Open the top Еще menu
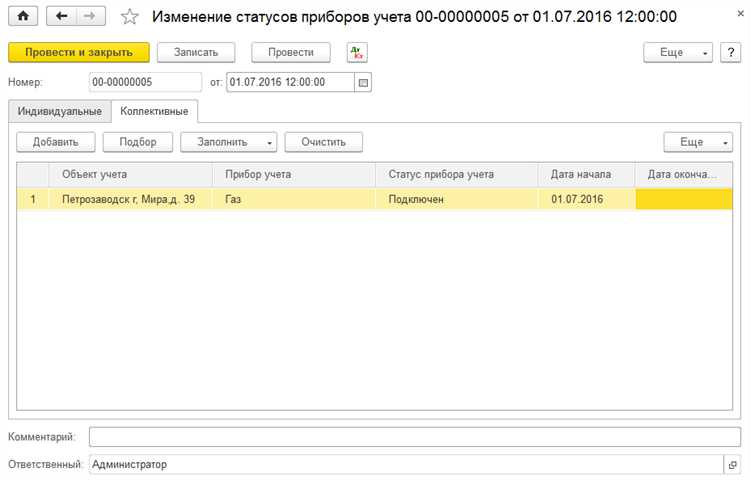This screenshot has width=750, height=480. 678,53
